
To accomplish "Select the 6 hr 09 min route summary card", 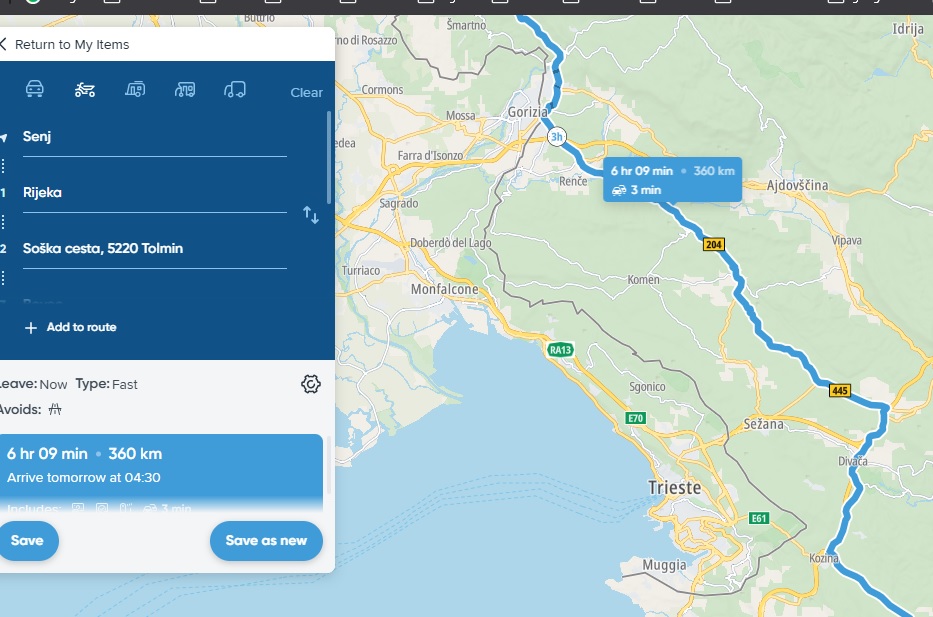I will [x=161, y=473].
